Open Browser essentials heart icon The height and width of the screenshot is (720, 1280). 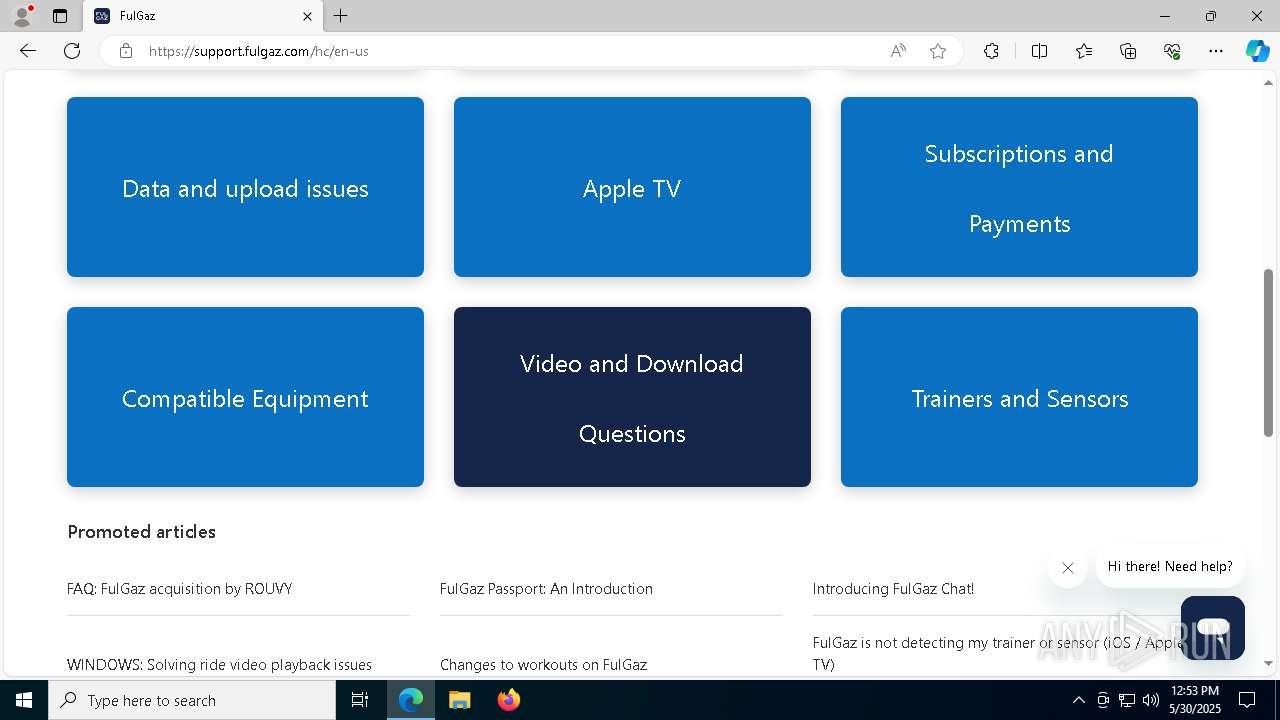pyautogui.click(x=1172, y=51)
